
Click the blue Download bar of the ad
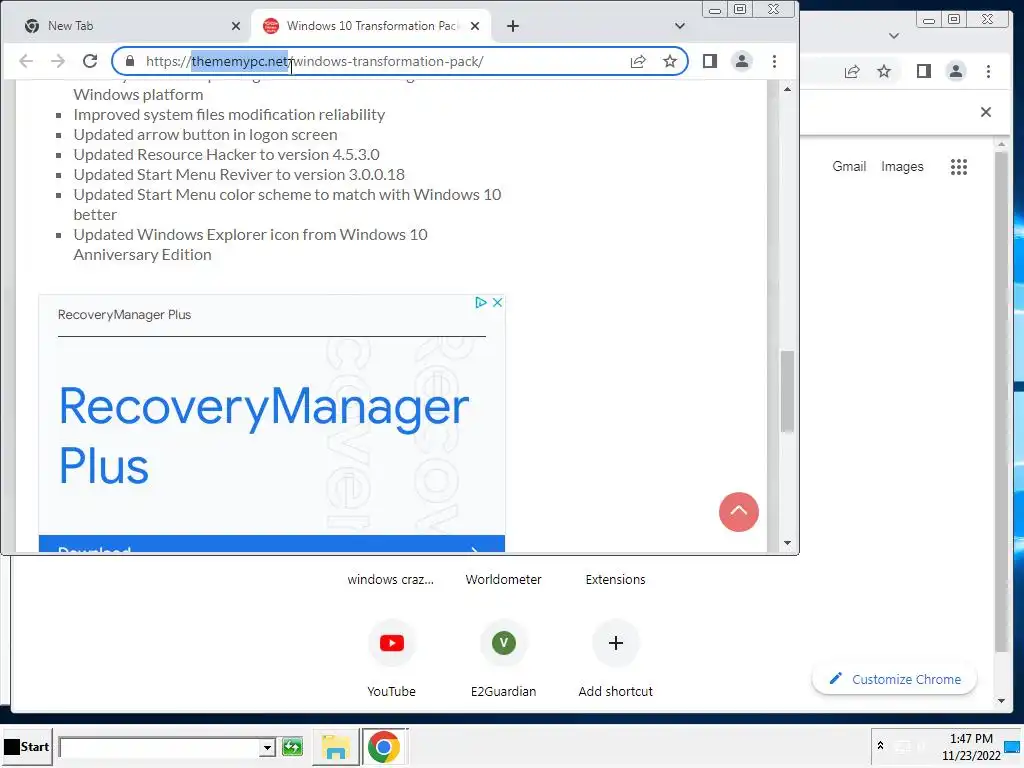[x=272, y=544]
